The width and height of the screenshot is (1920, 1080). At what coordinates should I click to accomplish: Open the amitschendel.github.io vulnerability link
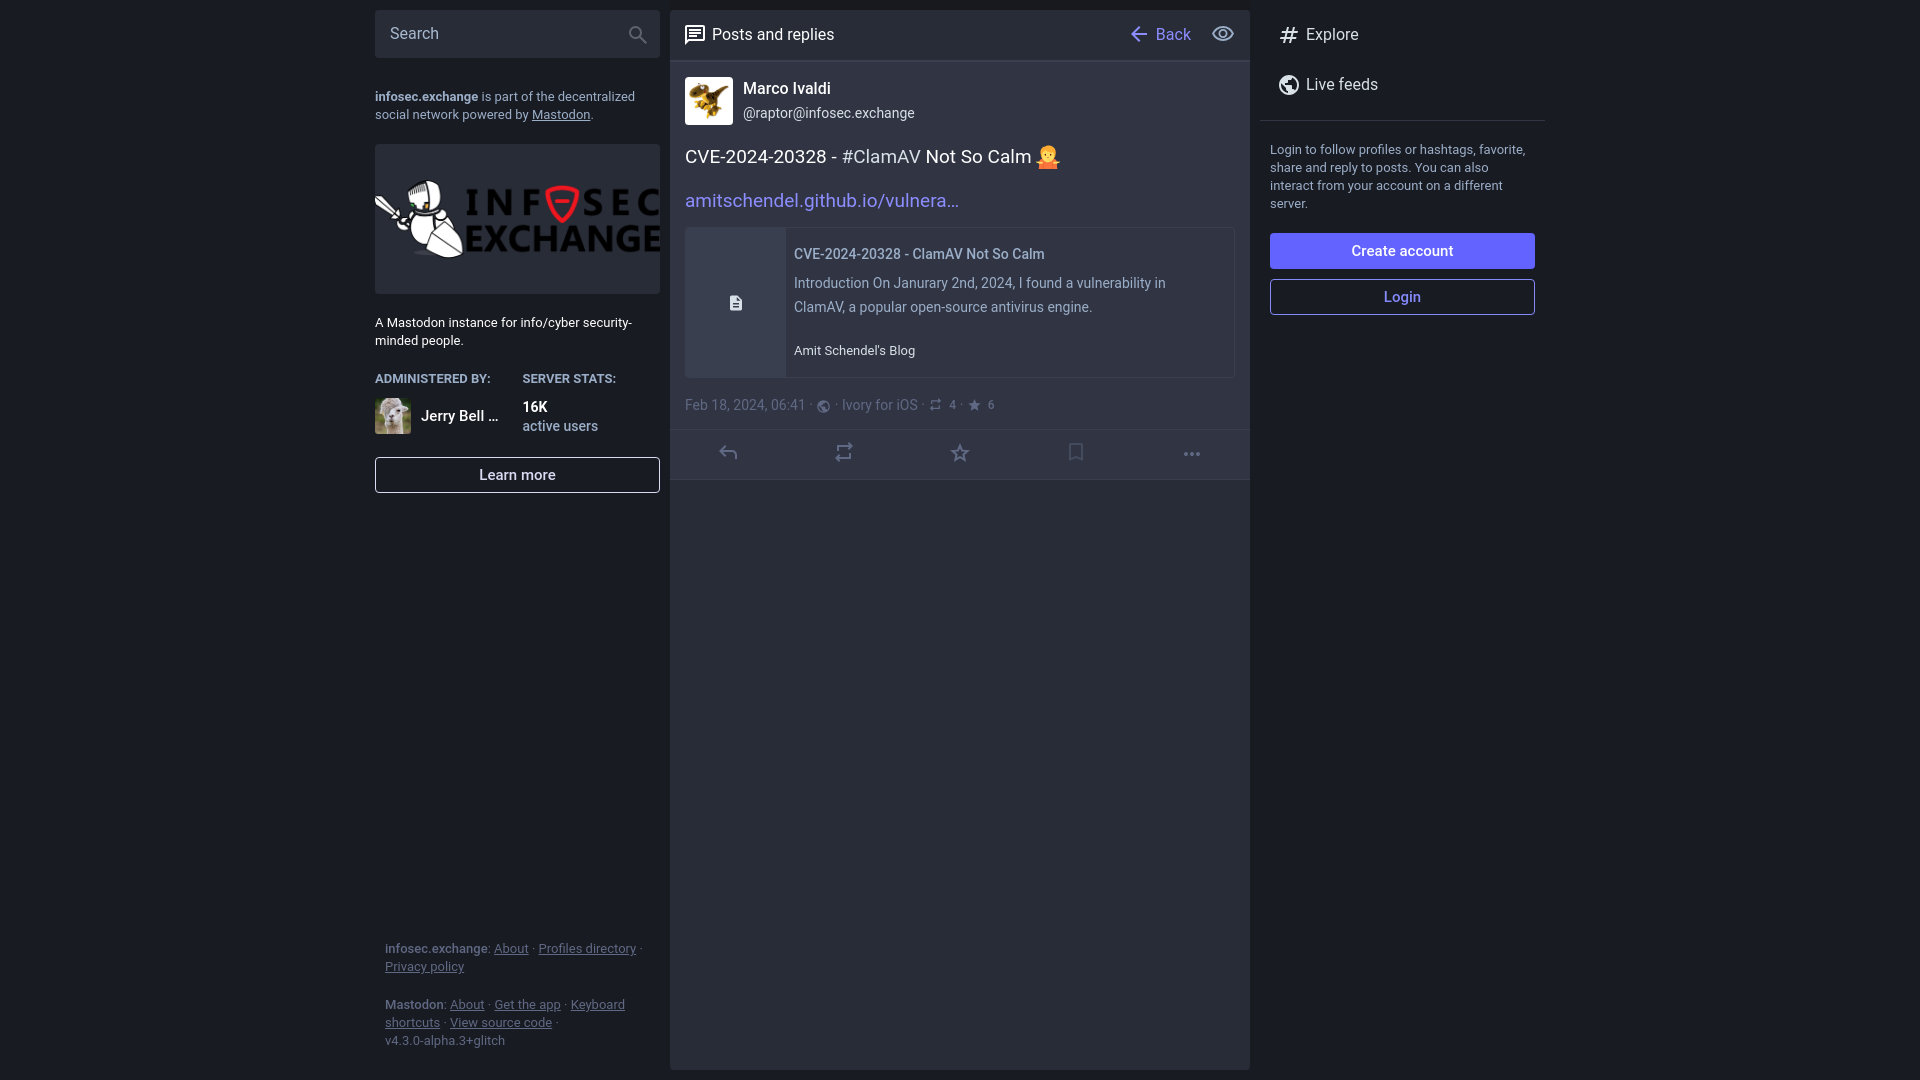click(x=818, y=199)
